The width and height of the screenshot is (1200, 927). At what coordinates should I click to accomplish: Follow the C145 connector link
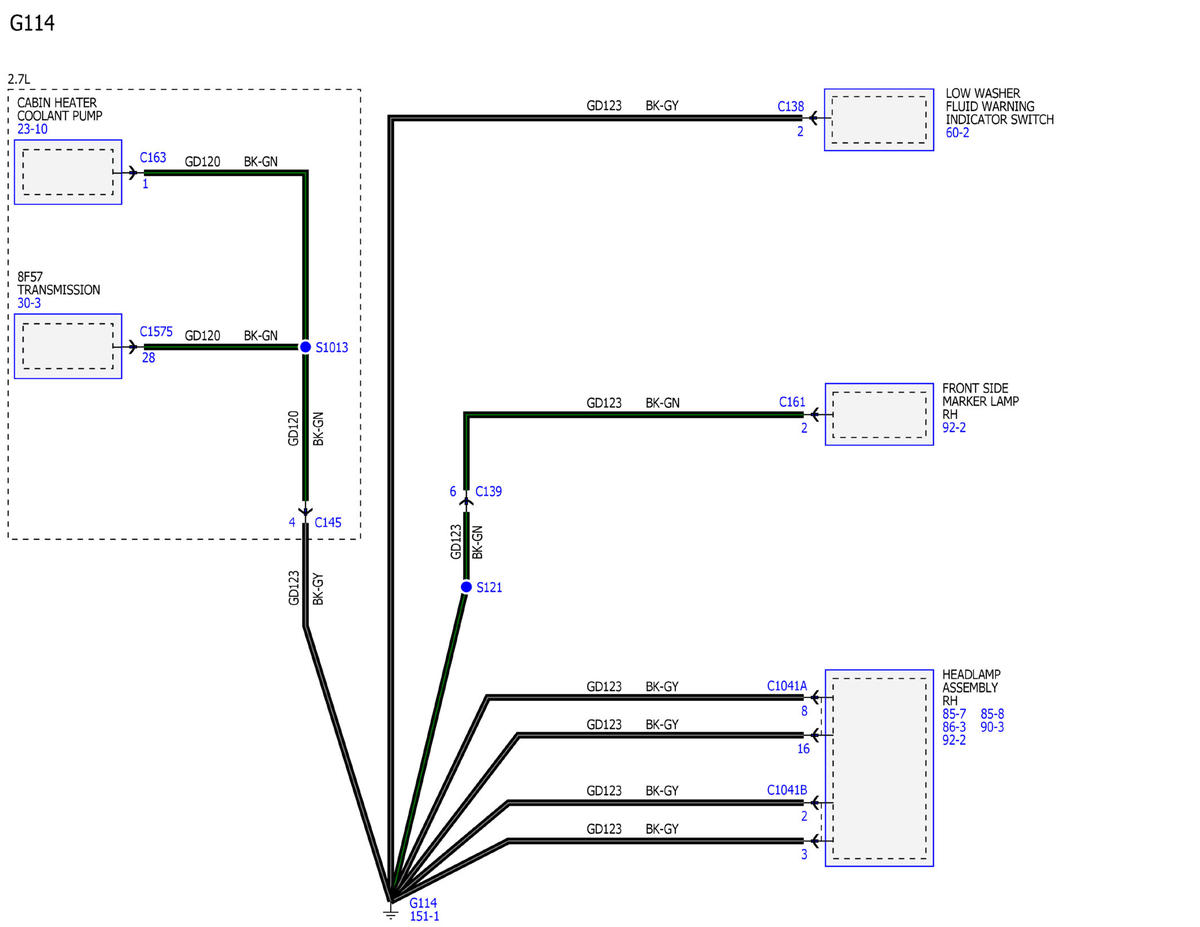click(328, 522)
